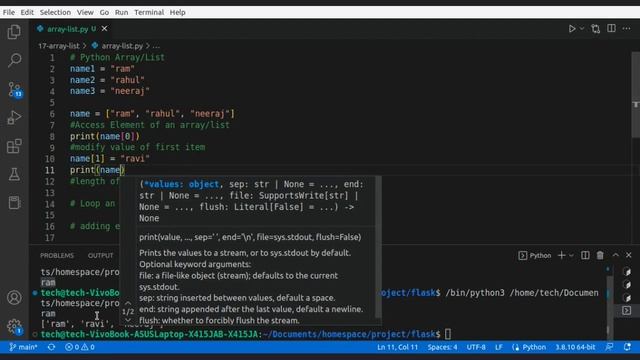Screen dimensions: 640x360
Task: Run the Python file with play button
Action: pos(572,29)
